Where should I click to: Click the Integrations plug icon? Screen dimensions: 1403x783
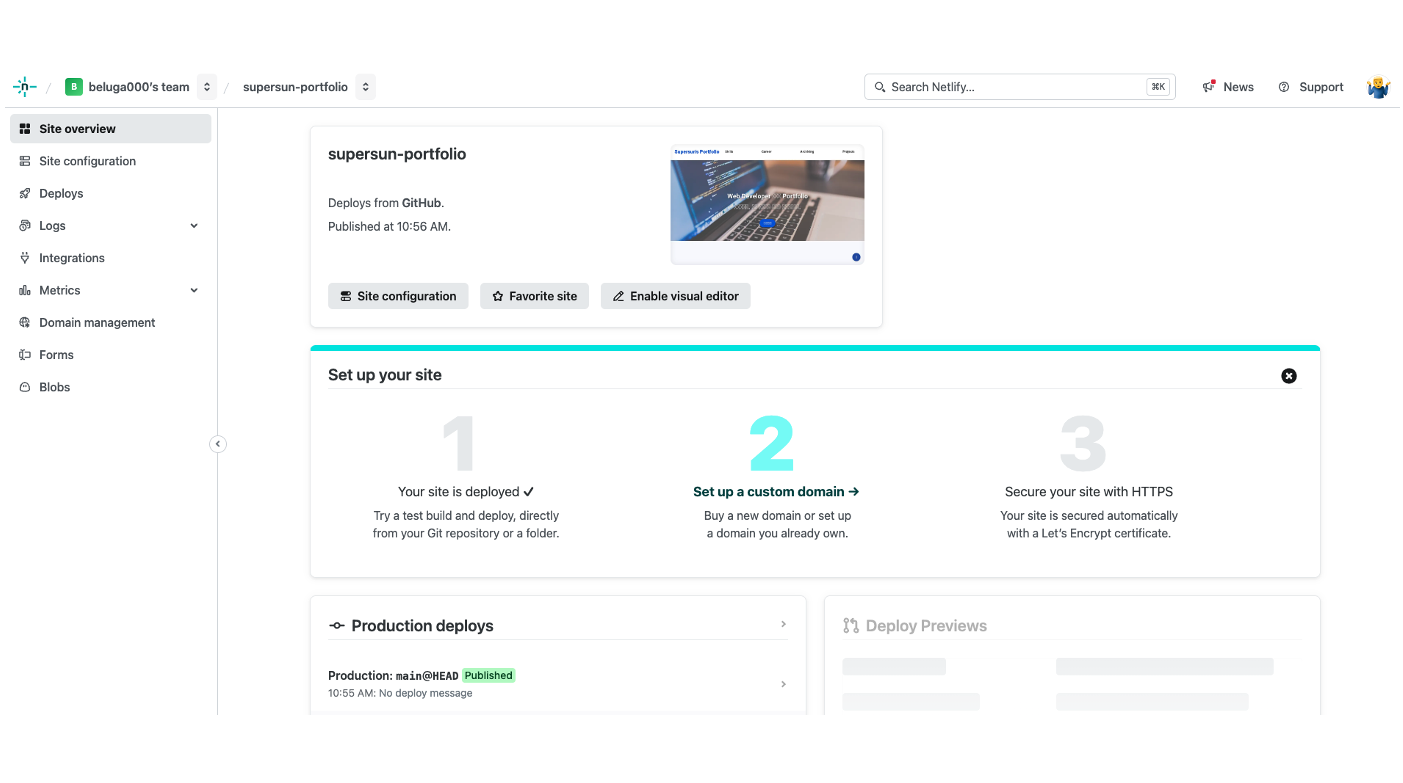click(x=25, y=258)
